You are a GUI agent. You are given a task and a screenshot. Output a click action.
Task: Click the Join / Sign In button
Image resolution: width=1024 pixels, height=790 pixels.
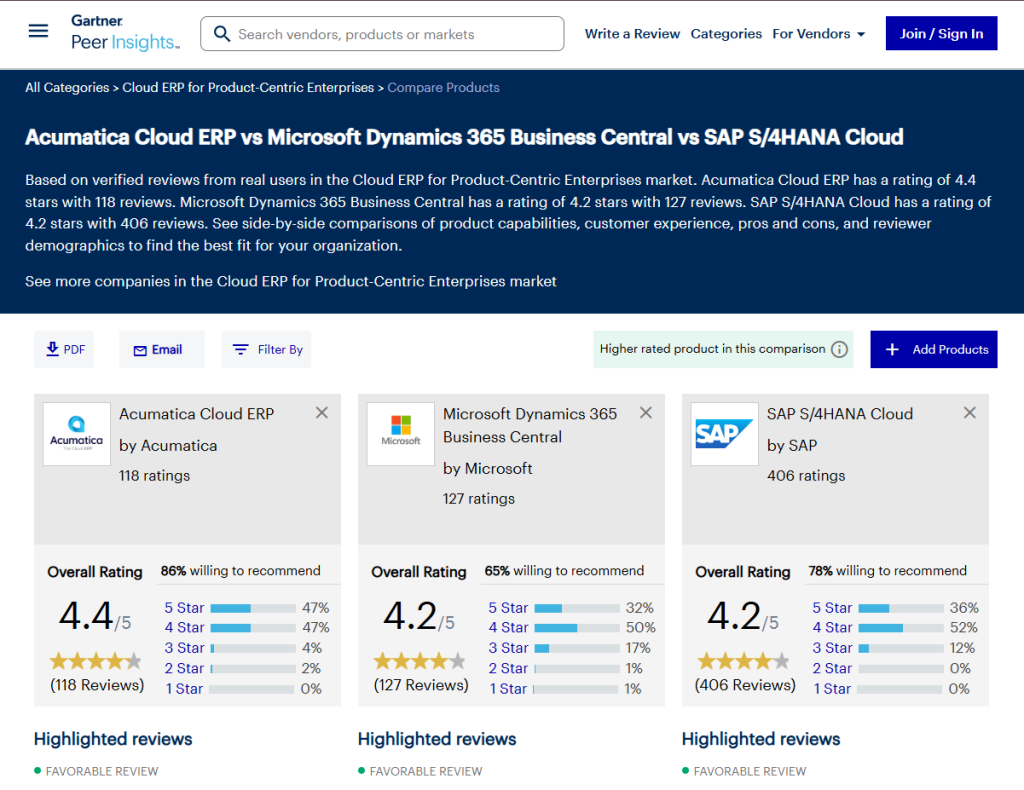[x=941, y=33]
